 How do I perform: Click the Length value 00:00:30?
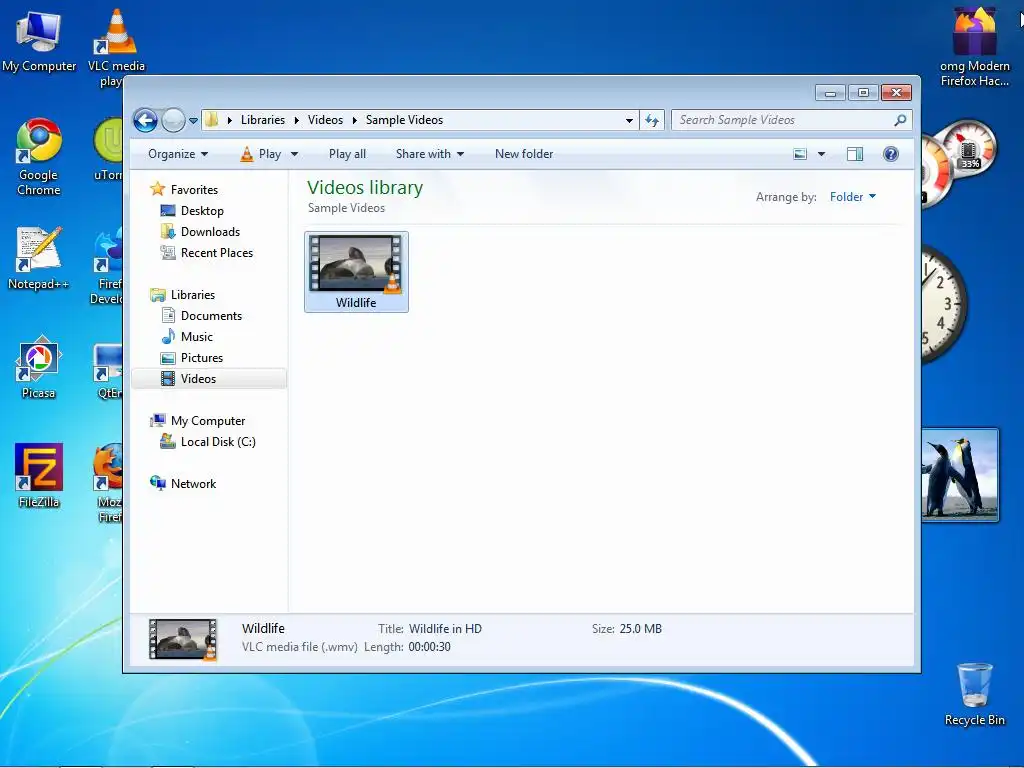point(429,647)
